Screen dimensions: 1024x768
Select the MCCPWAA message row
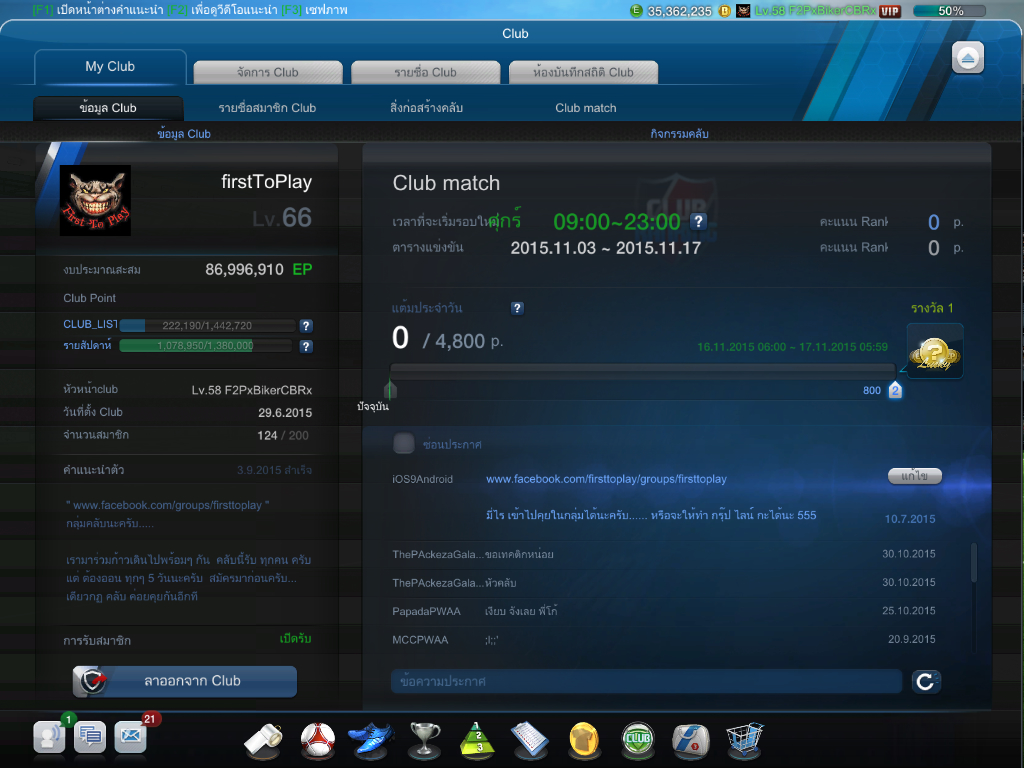pyautogui.click(x=664, y=639)
